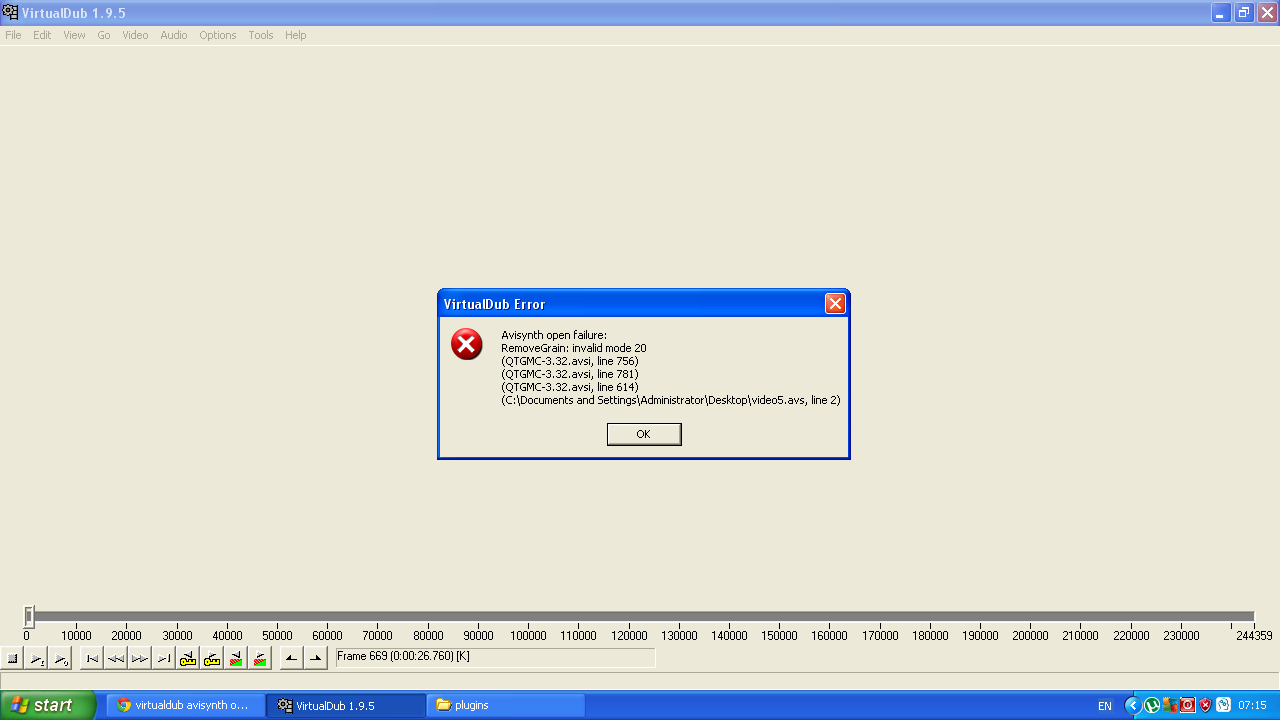Screen dimensions: 1280x720
Task: Open the Video menu
Action: 135,35
